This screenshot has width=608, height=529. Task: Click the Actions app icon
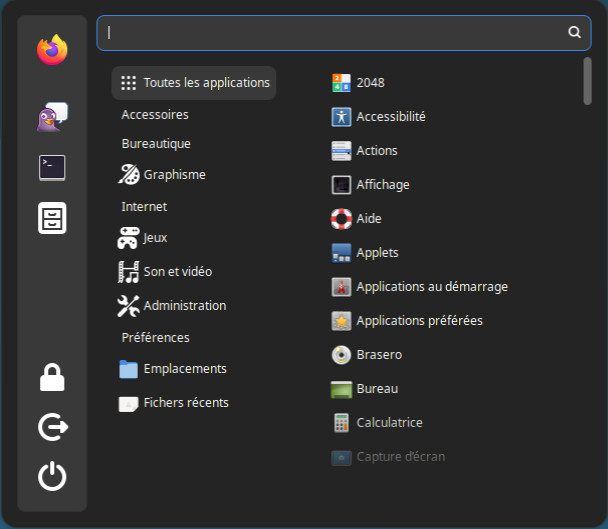[x=341, y=150]
